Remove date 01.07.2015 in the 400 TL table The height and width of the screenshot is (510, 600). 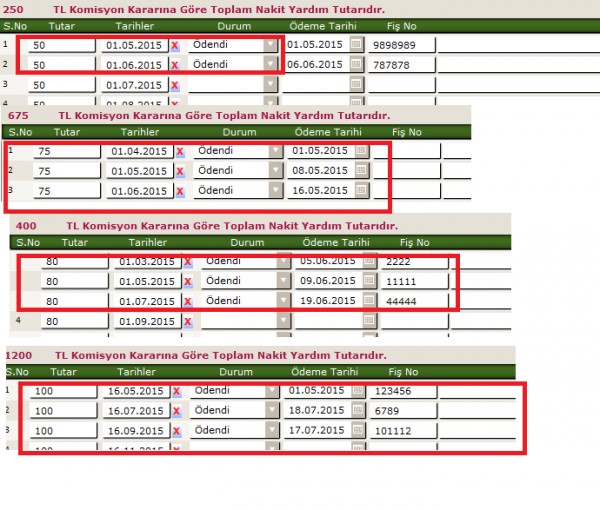(188, 302)
